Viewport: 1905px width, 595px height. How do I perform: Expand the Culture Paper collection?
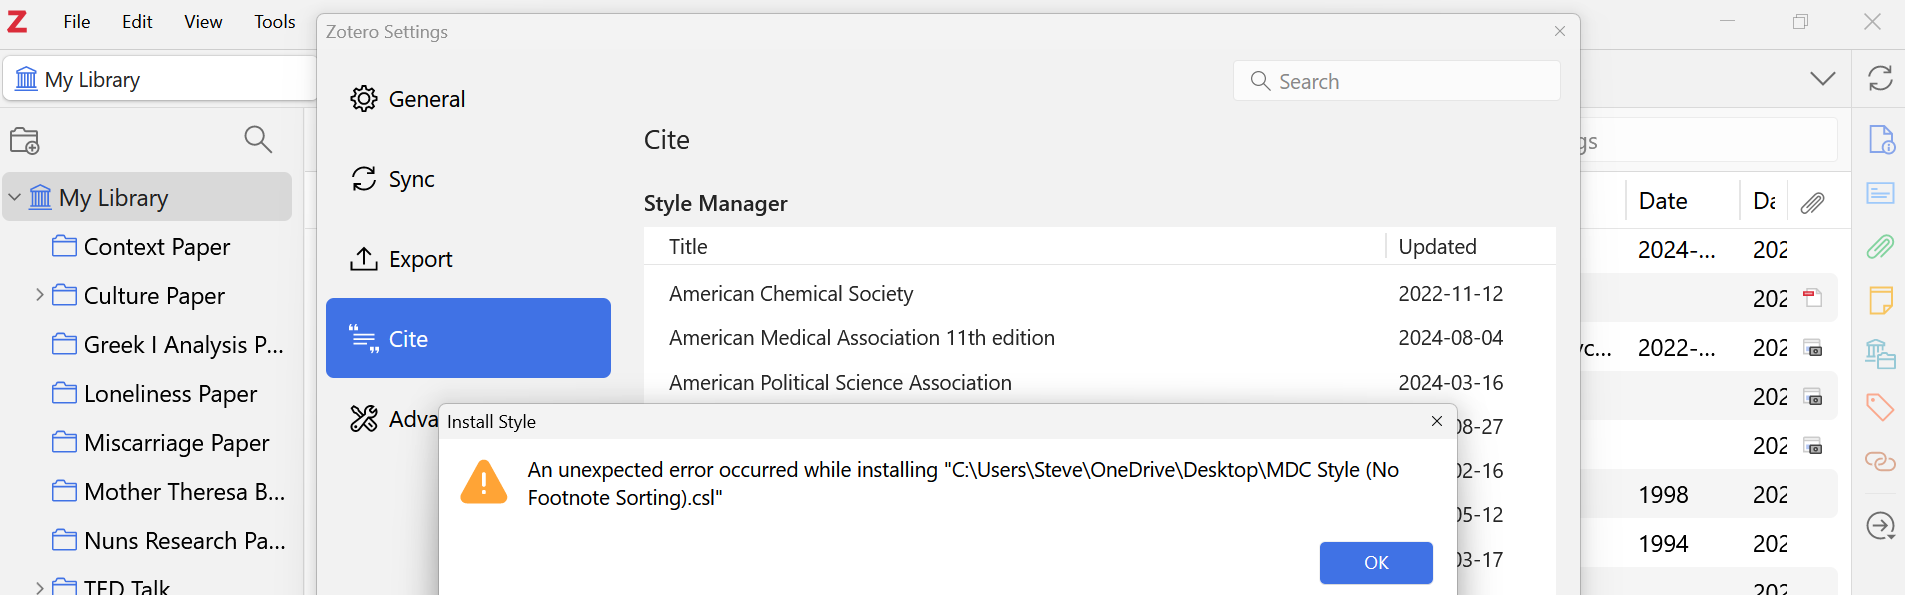39,295
